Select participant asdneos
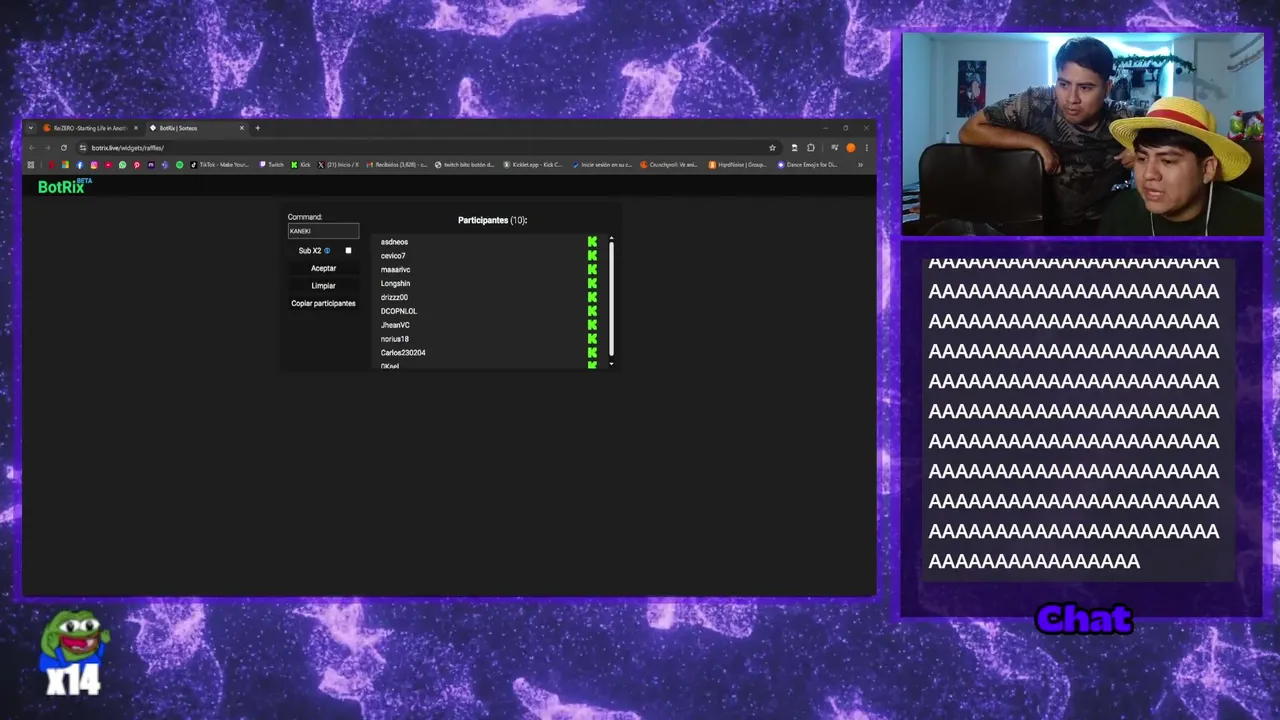This screenshot has height=720, width=1280. [394, 242]
